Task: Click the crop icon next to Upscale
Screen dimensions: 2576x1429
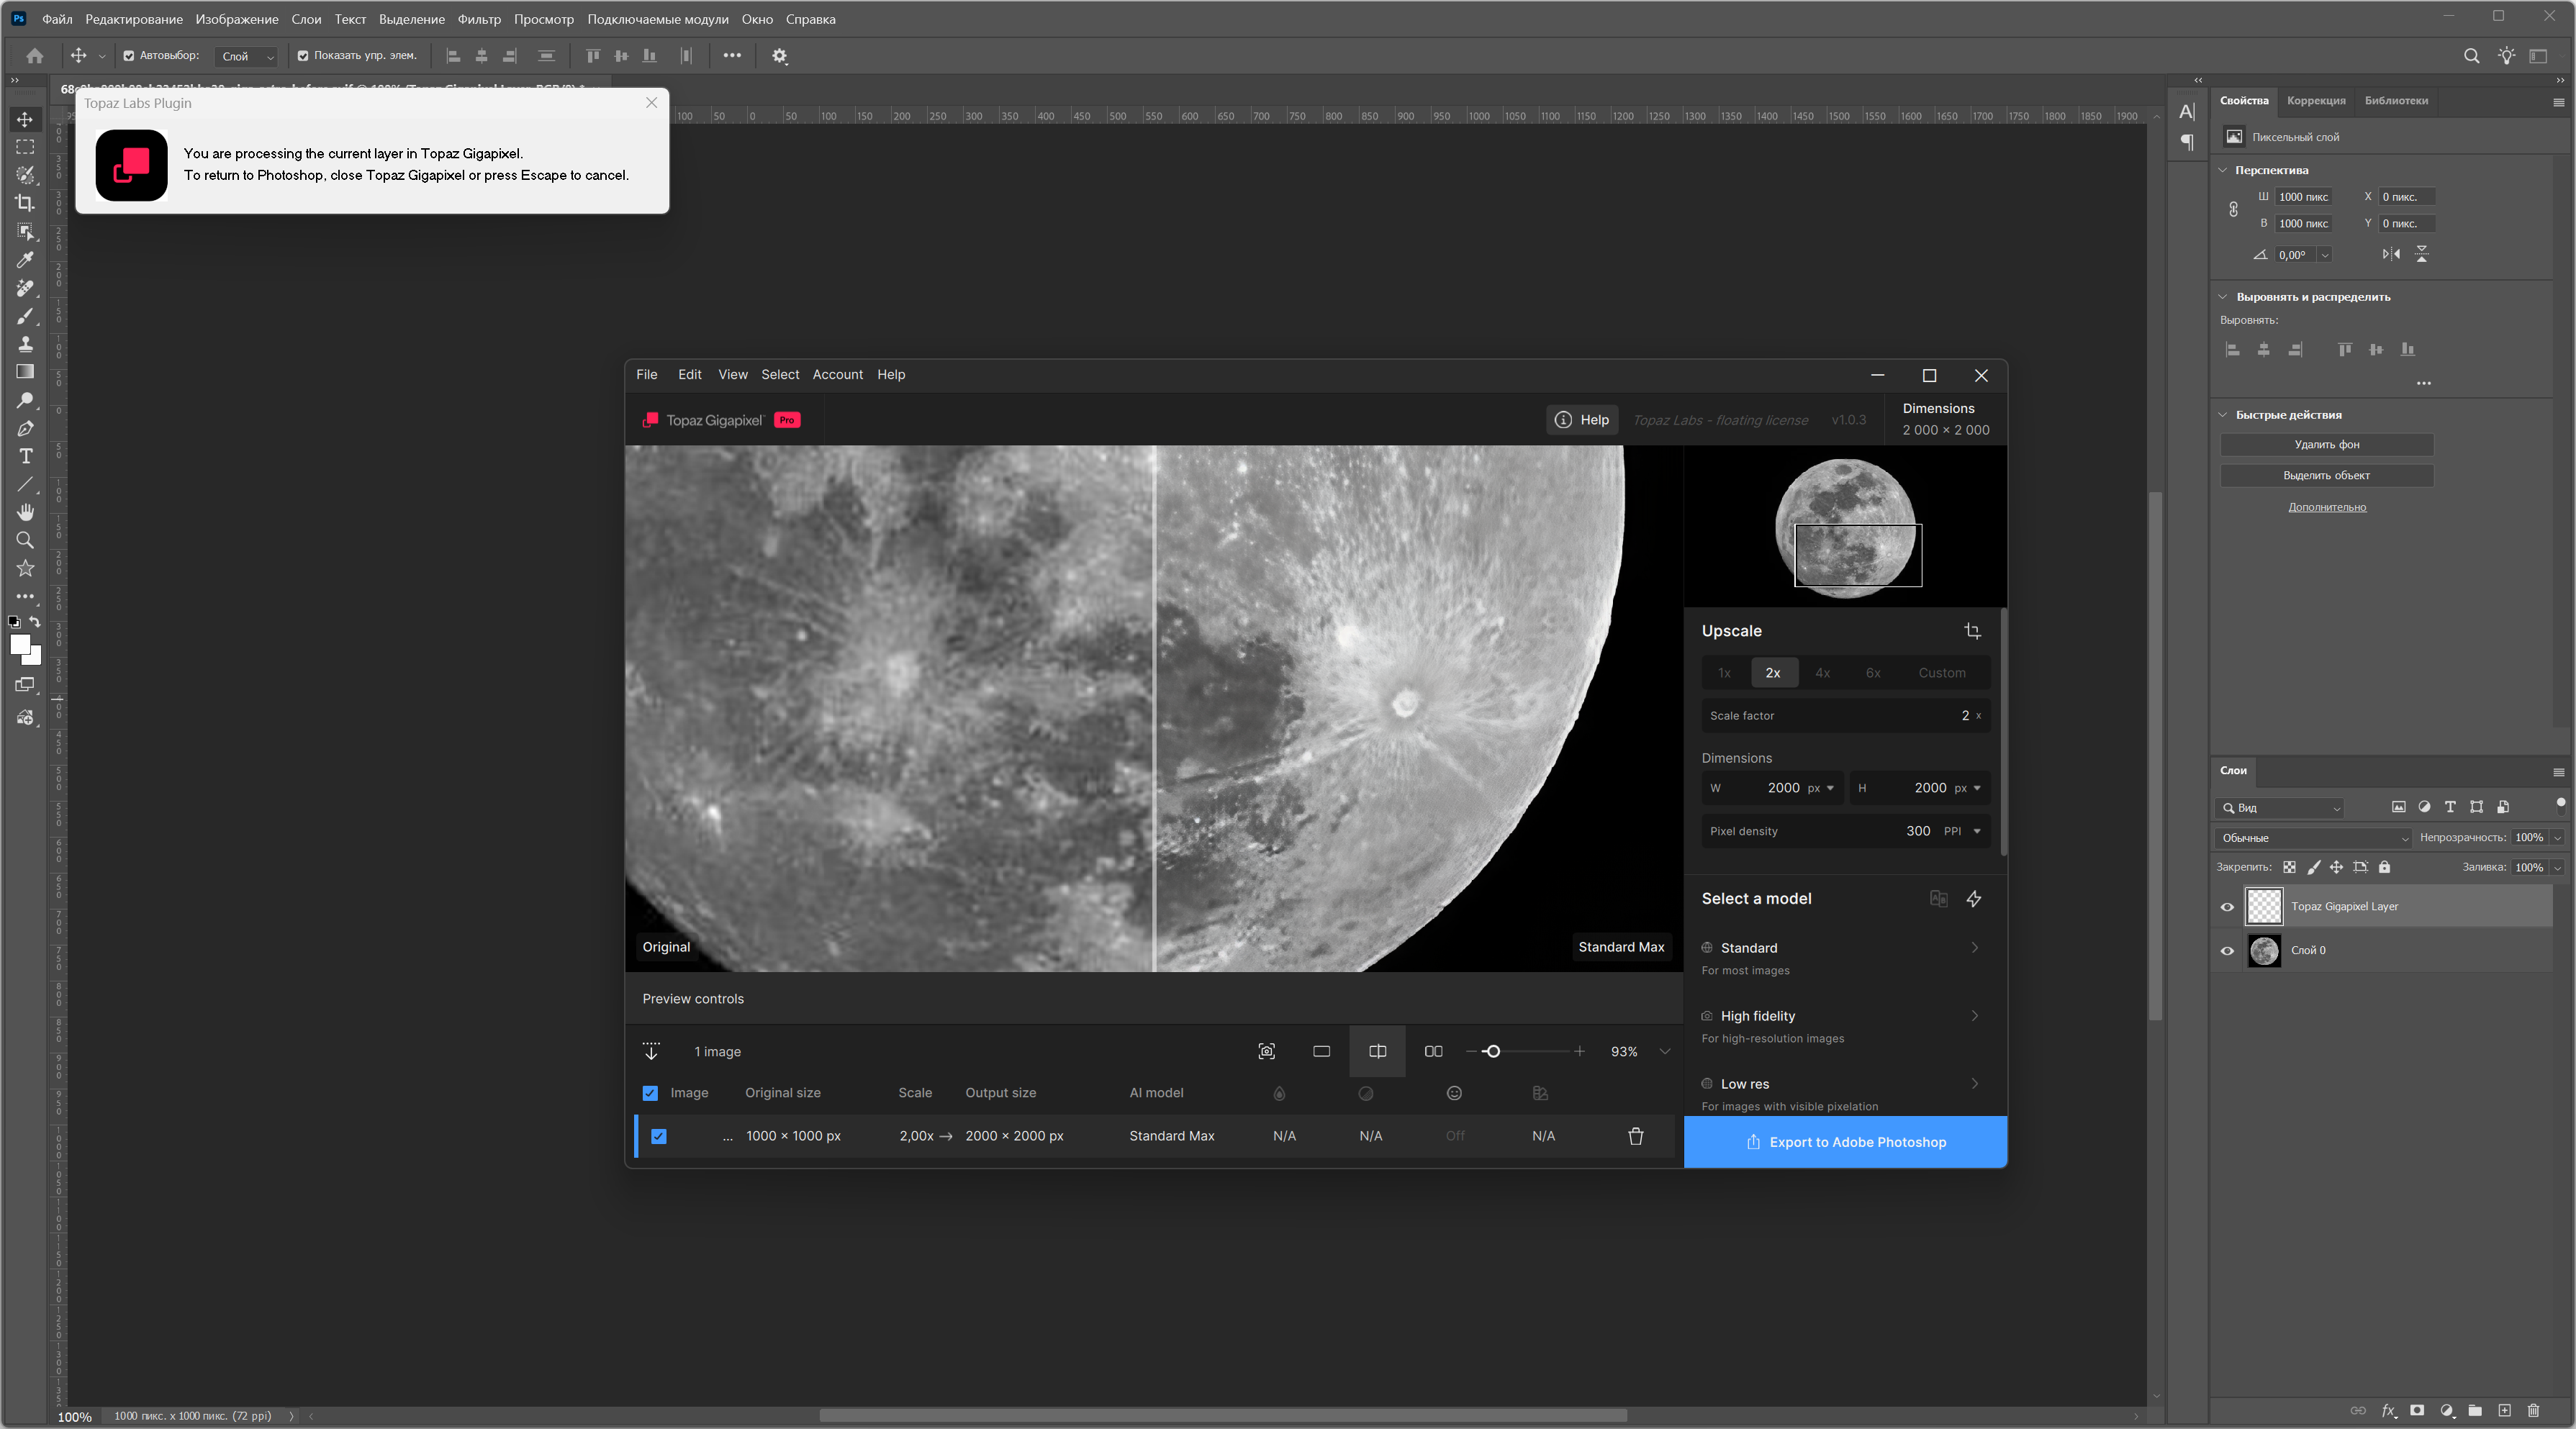Action: [x=1972, y=631]
